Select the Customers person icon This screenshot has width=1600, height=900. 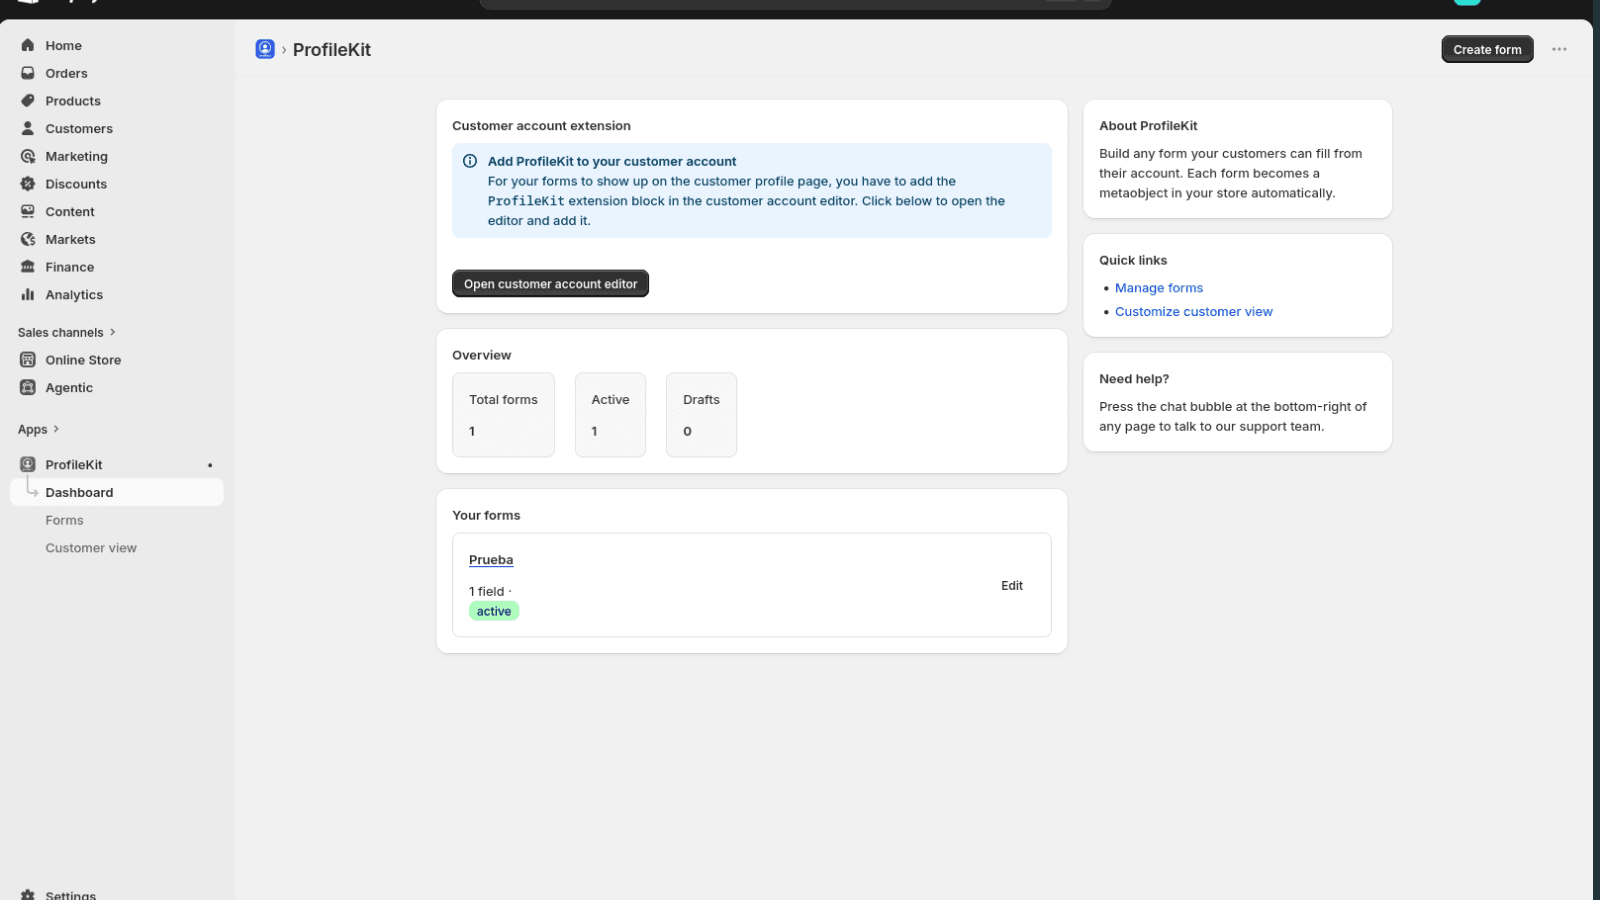coord(28,128)
